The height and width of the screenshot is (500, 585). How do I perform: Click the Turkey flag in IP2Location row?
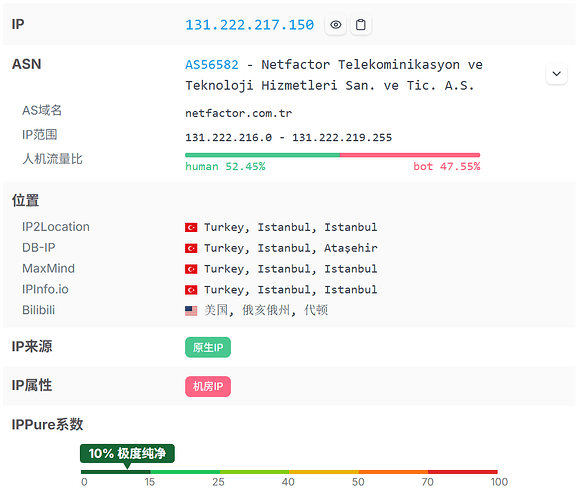coord(191,227)
